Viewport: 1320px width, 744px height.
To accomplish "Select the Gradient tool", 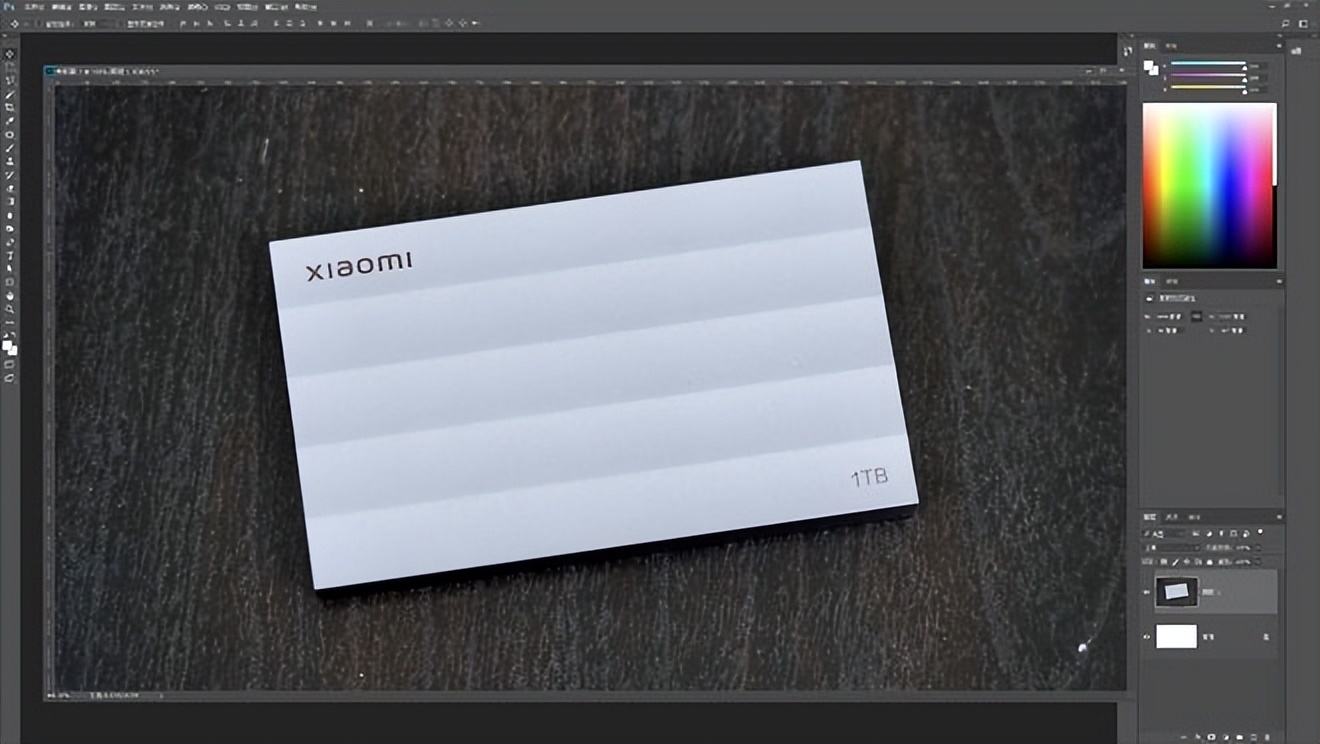I will [x=10, y=201].
